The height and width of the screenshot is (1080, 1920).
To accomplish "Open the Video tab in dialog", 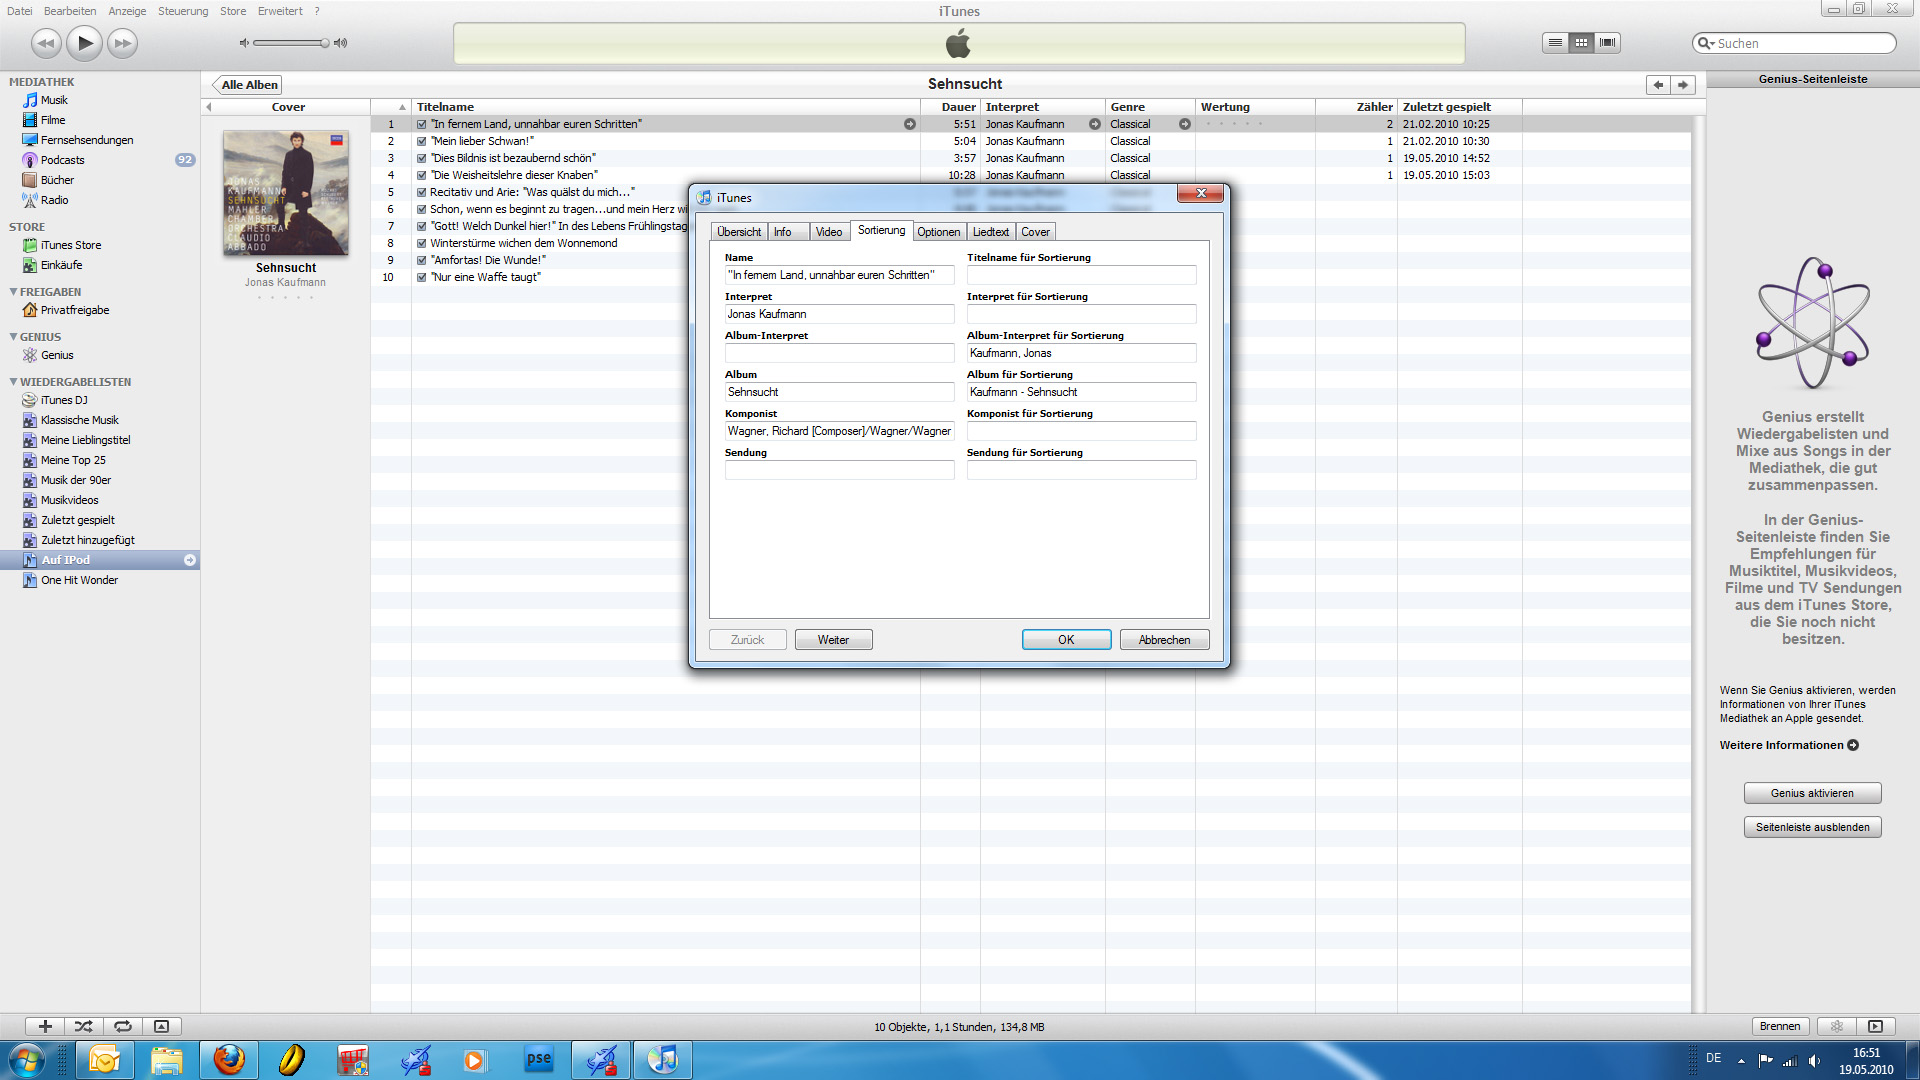I will (829, 232).
